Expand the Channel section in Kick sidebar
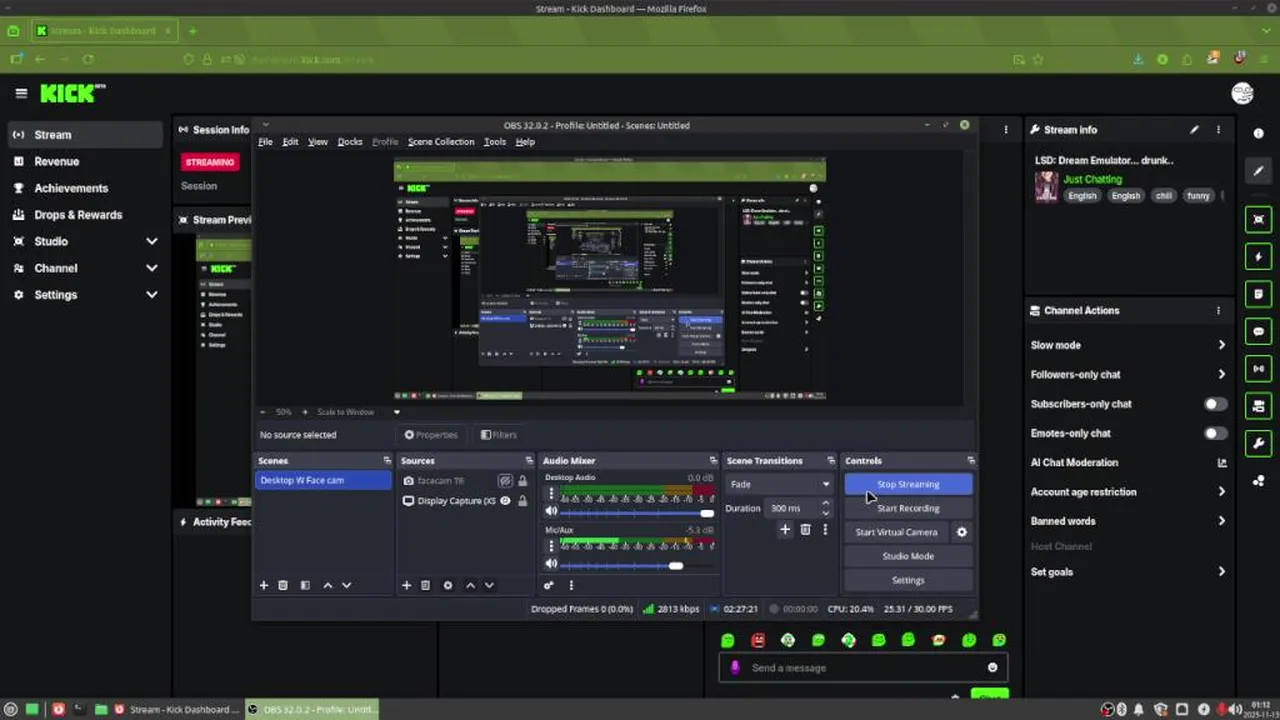 pyautogui.click(x=152, y=268)
